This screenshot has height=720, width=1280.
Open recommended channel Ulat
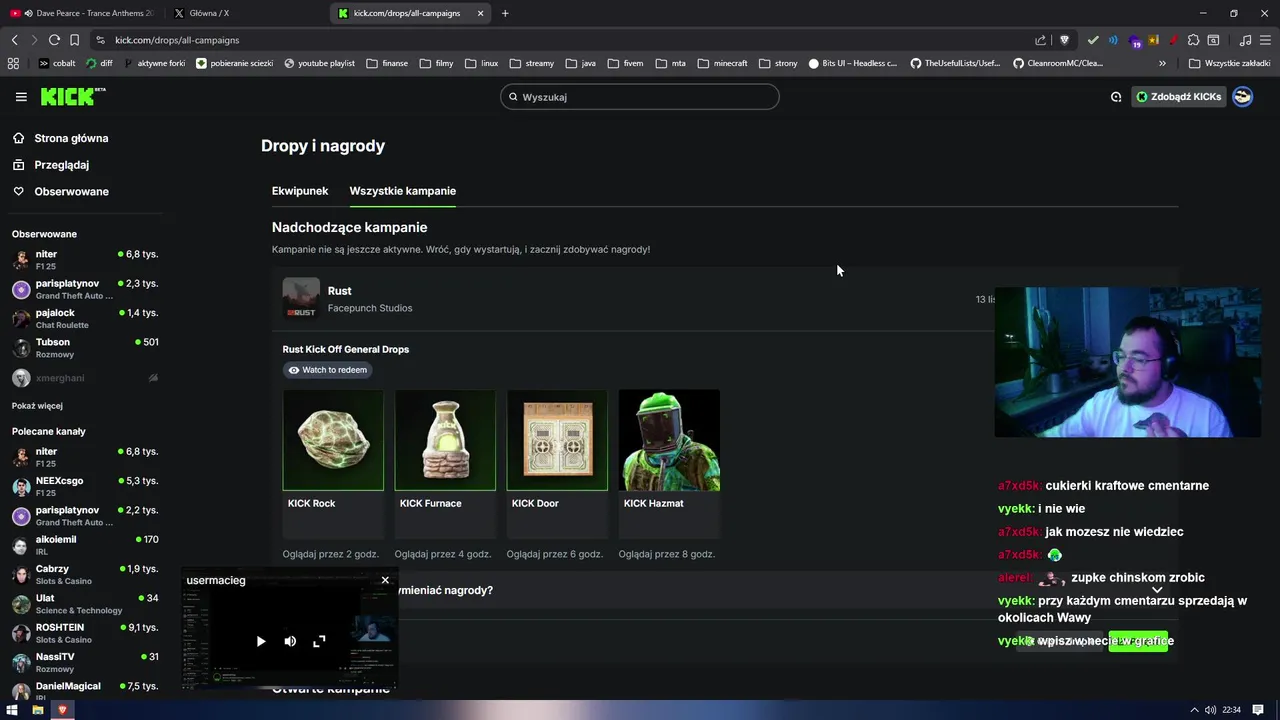tap(85, 603)
